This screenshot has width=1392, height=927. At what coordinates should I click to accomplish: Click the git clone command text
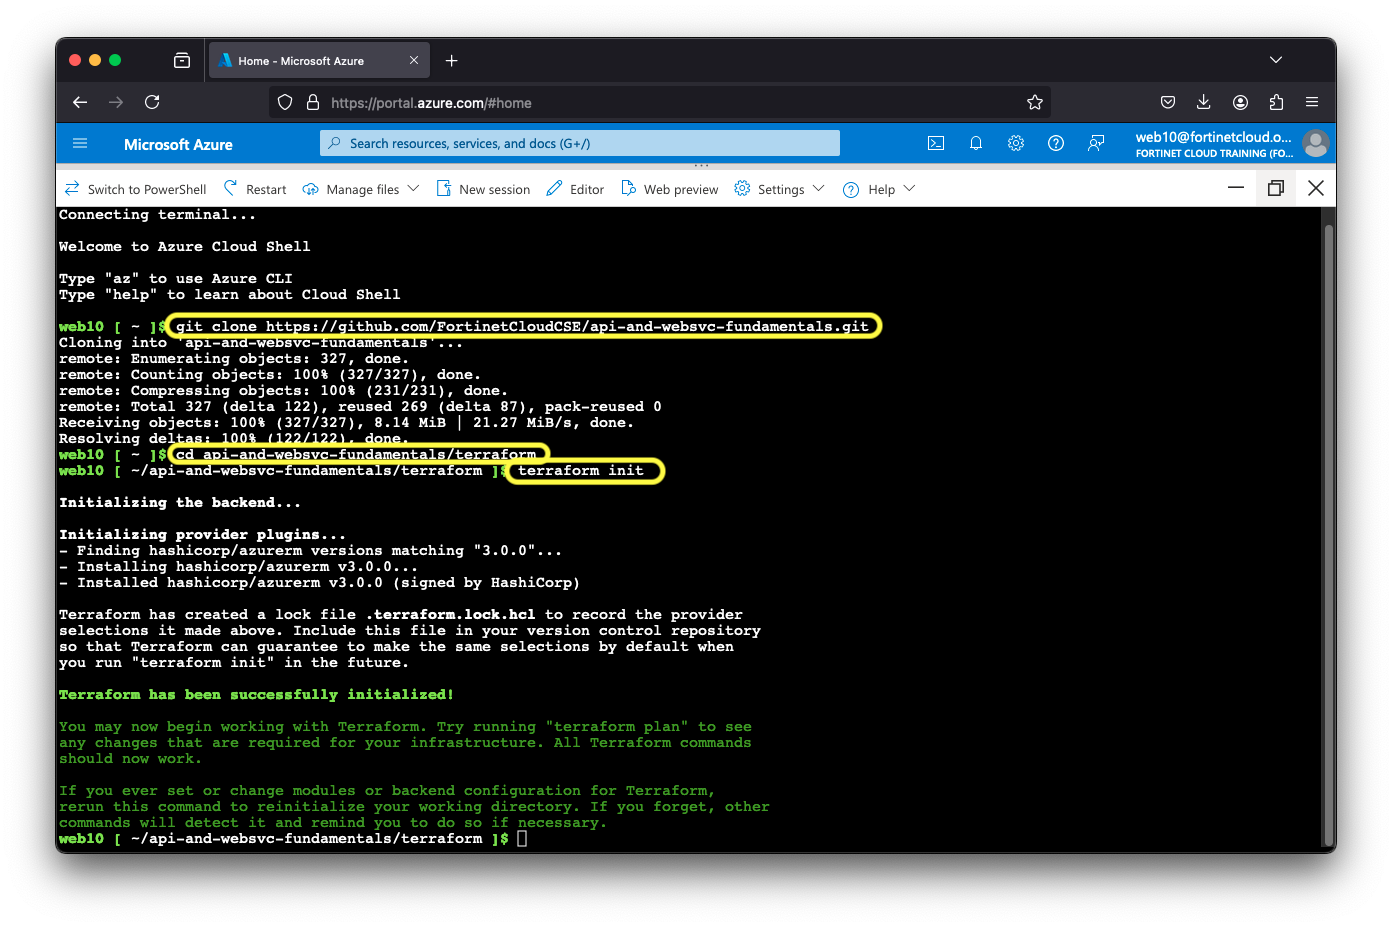[522, 326]
